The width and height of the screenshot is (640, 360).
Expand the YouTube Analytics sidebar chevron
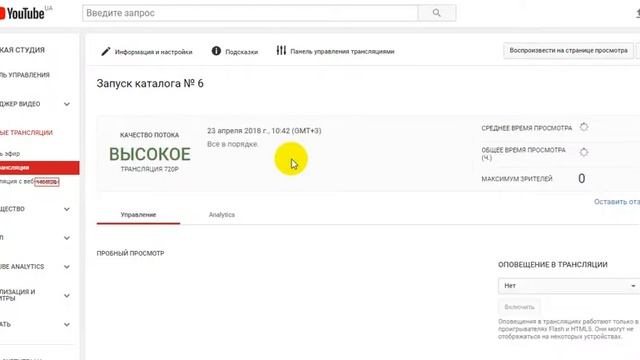67,267
